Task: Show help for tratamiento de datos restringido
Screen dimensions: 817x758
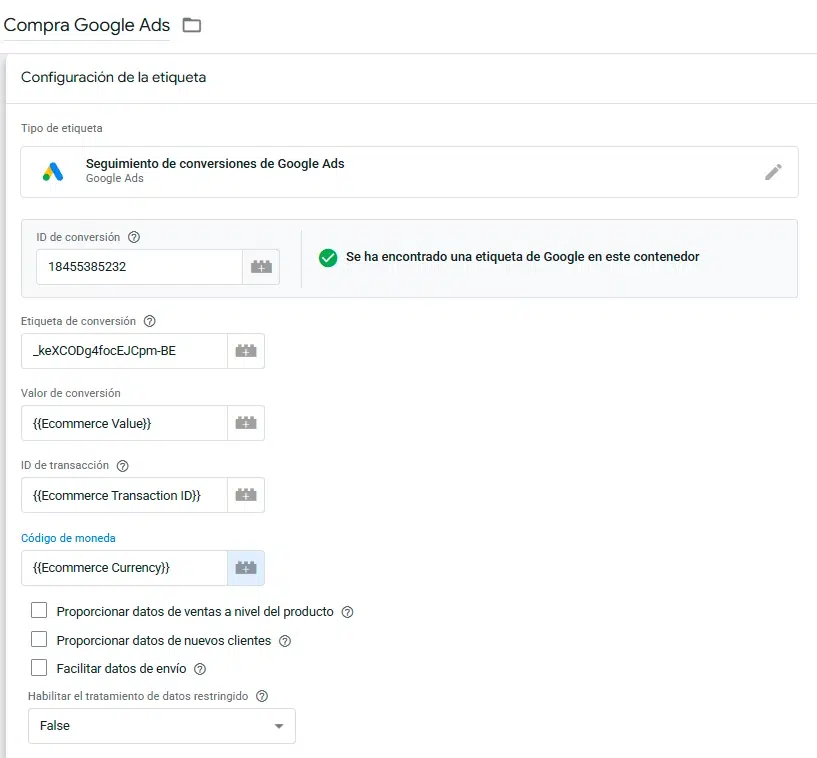Action: coord(262,696)
